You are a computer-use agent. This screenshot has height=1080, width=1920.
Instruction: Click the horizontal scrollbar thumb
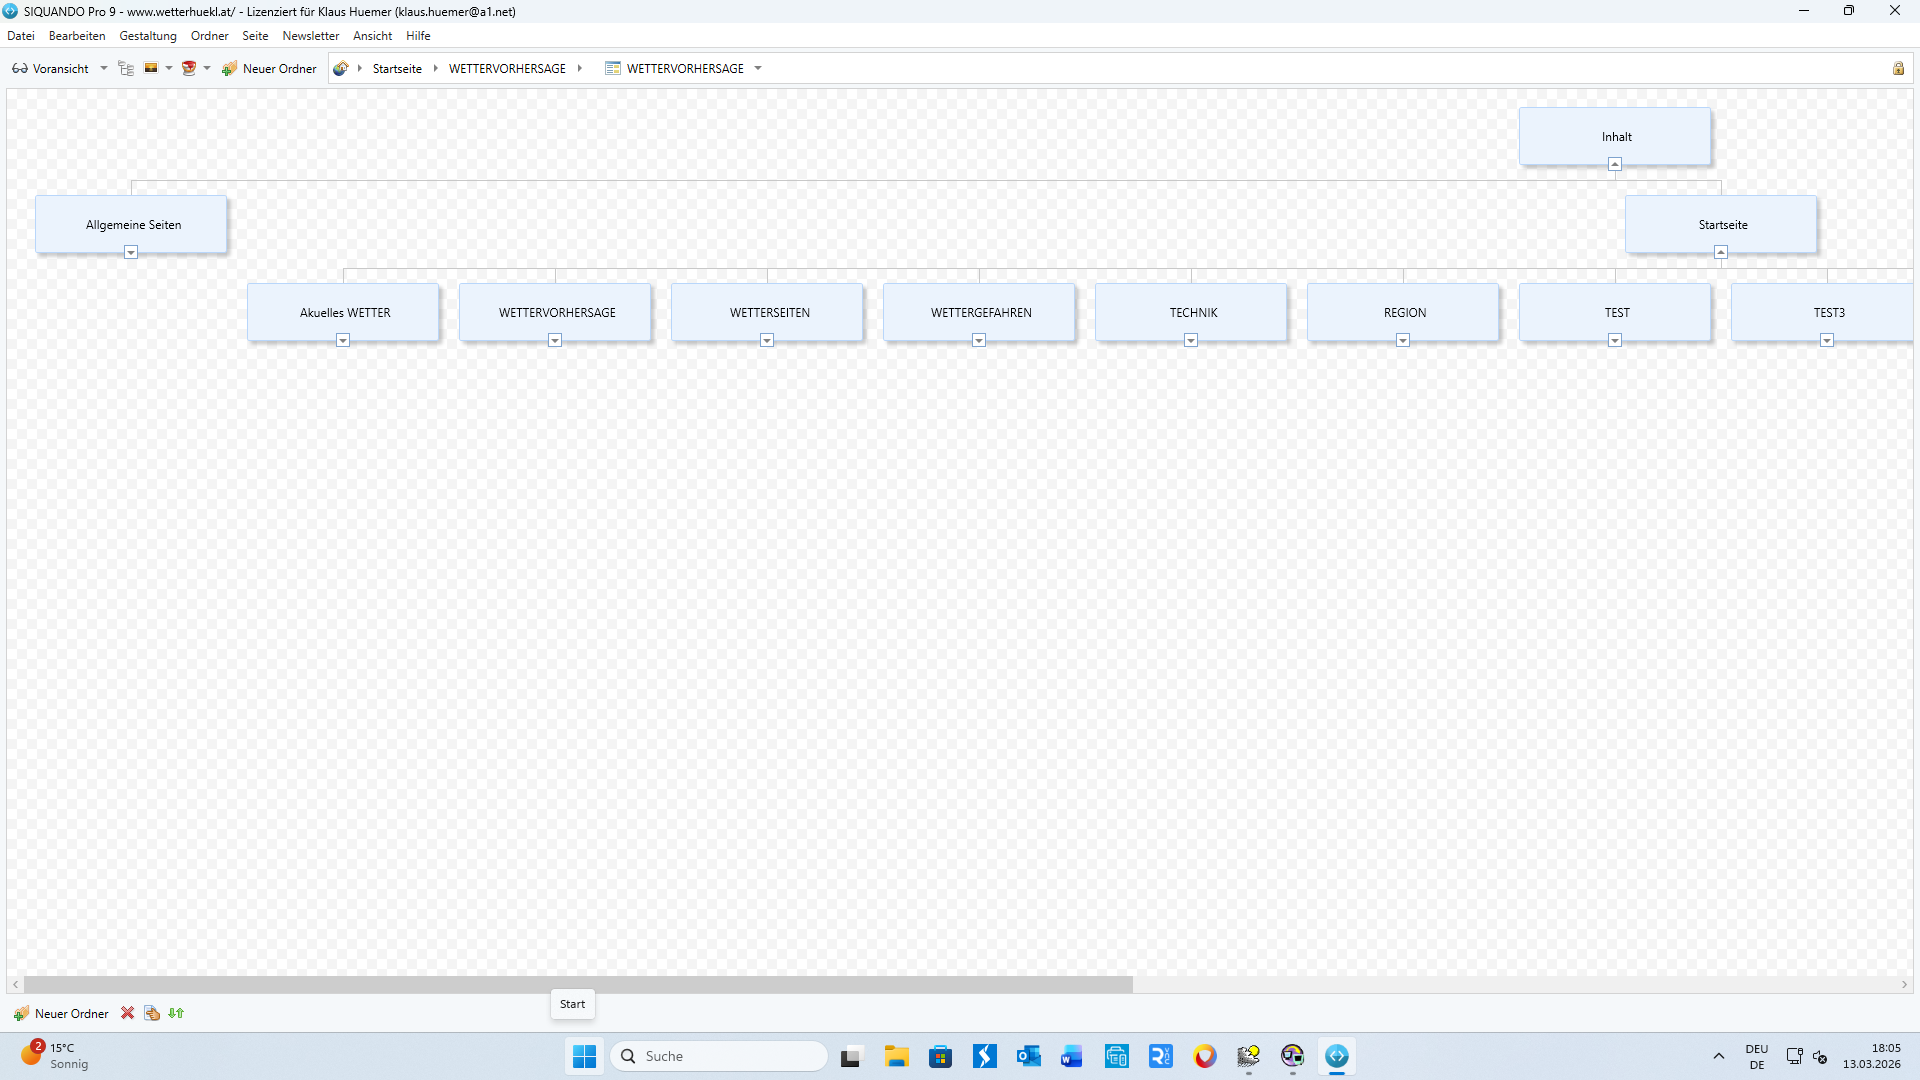578,985
